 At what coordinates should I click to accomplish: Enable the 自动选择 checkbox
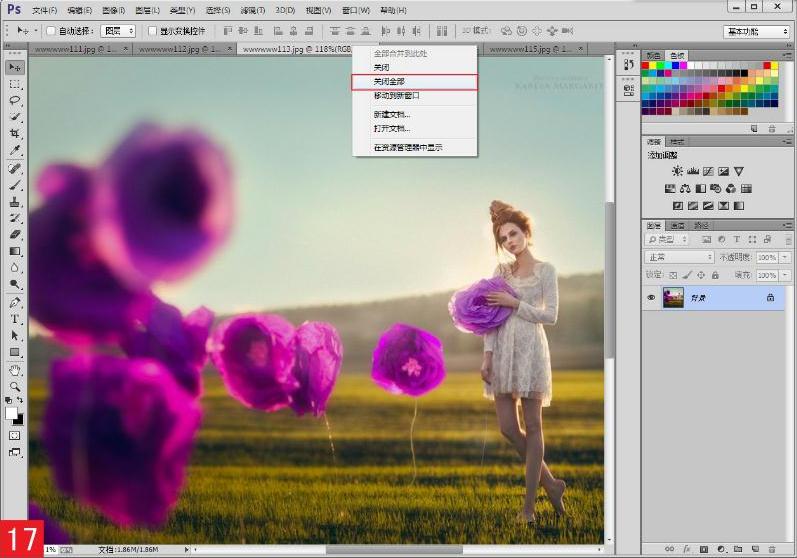pos(51,31)
